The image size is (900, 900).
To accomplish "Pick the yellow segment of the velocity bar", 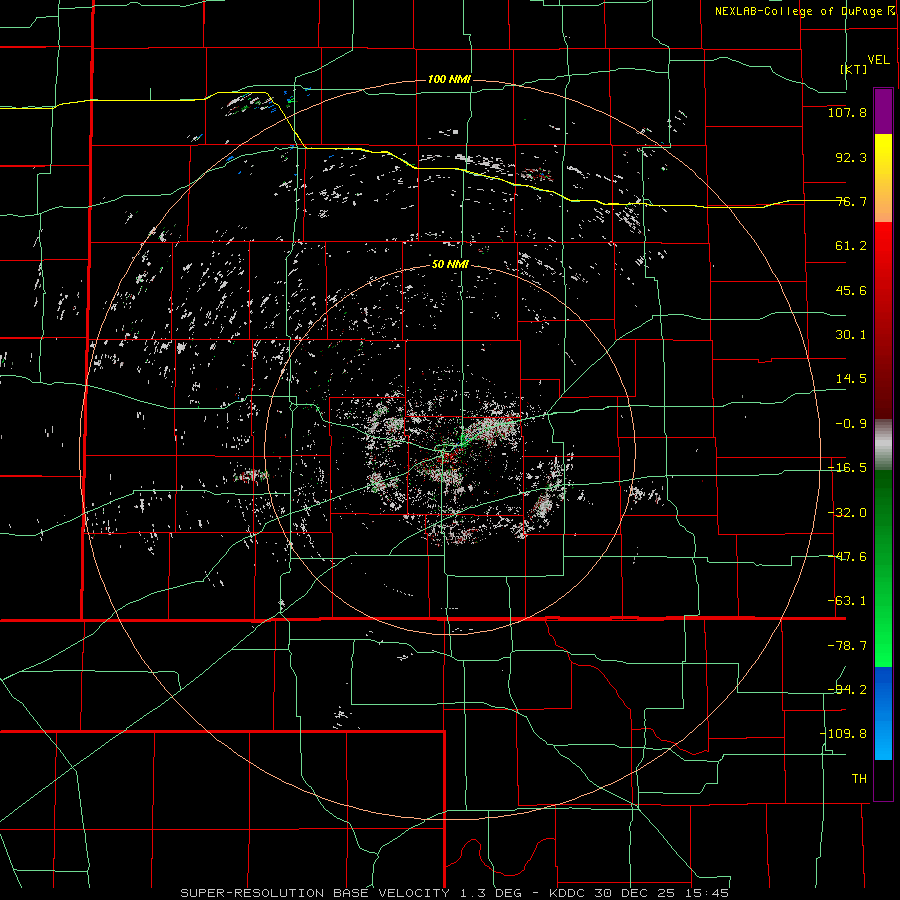I will [883, 178].
